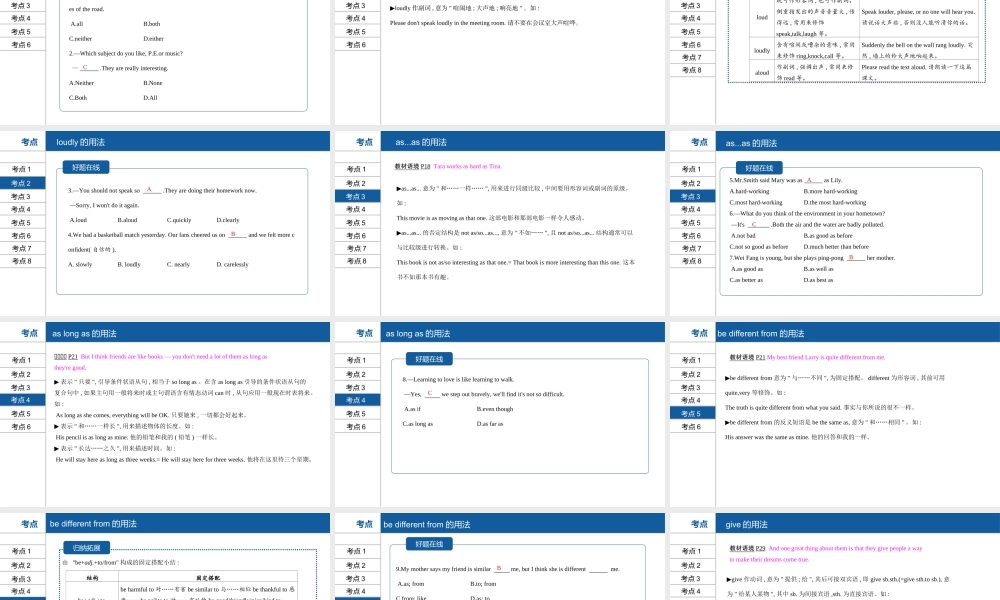Click 考点 8 in loudly 的用法 slide sidebar

click(22, 261)
